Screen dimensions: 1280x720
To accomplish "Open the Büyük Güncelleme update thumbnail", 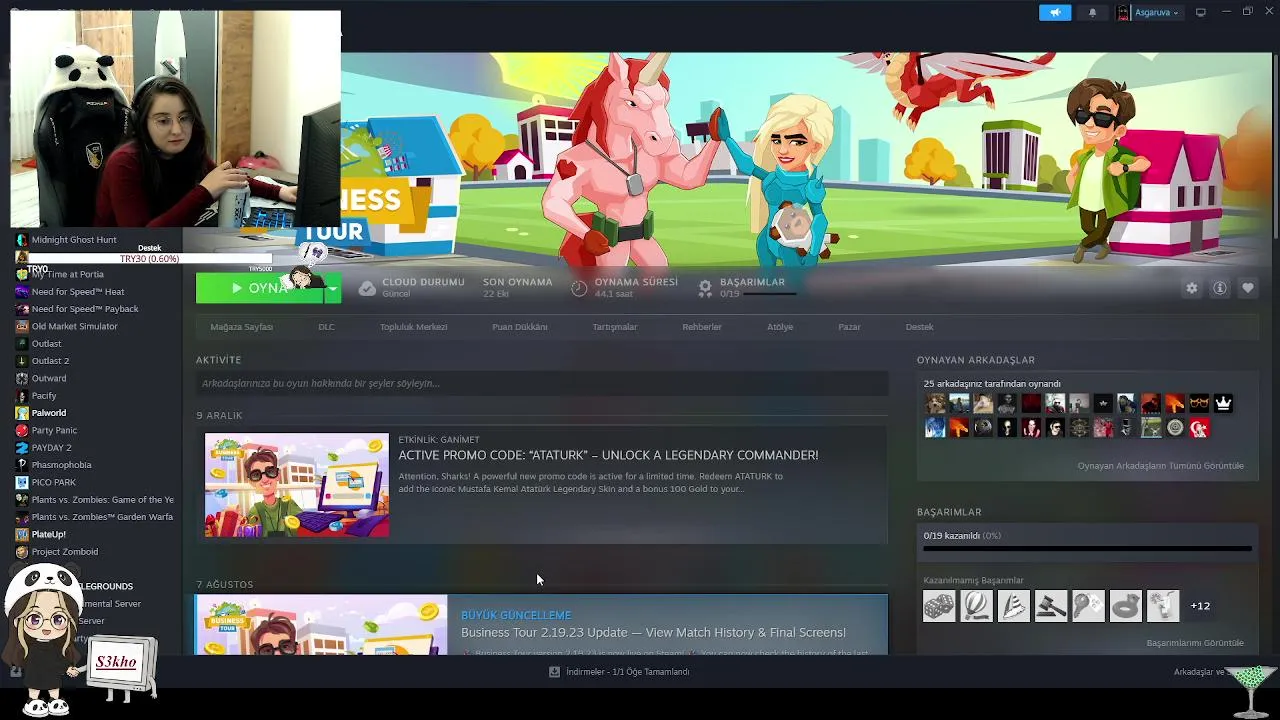I will 322,625.
